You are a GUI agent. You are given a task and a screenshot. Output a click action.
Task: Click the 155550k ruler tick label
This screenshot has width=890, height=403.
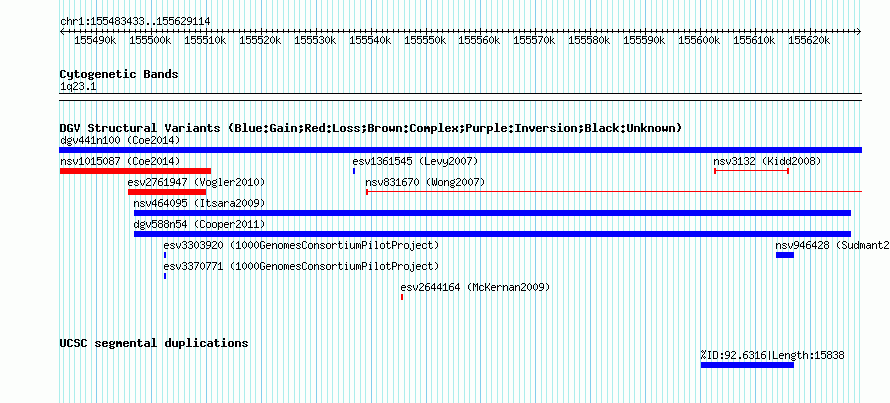(x=426, y=40)
